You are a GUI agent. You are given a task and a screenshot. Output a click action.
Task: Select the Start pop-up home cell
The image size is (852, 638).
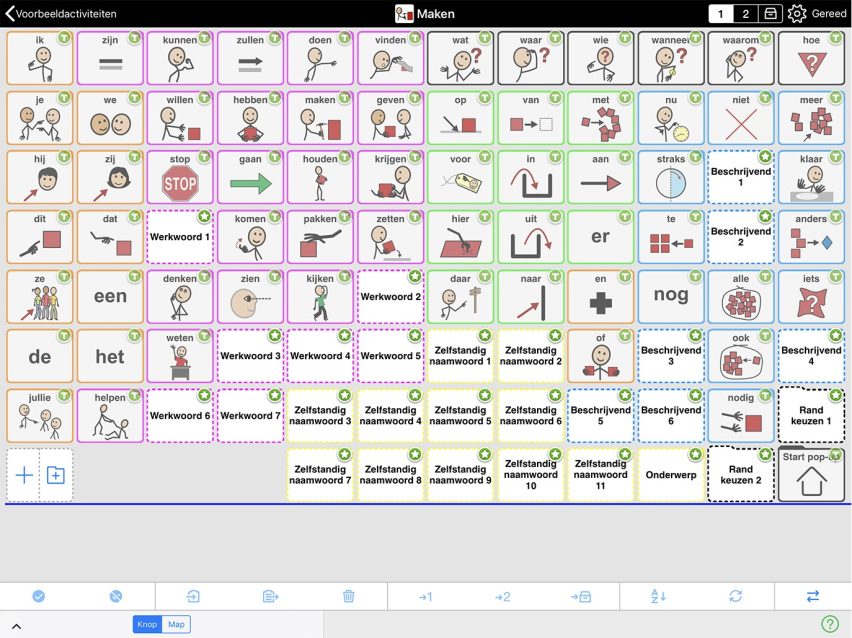pyautogui.click(x=811, y=475)
